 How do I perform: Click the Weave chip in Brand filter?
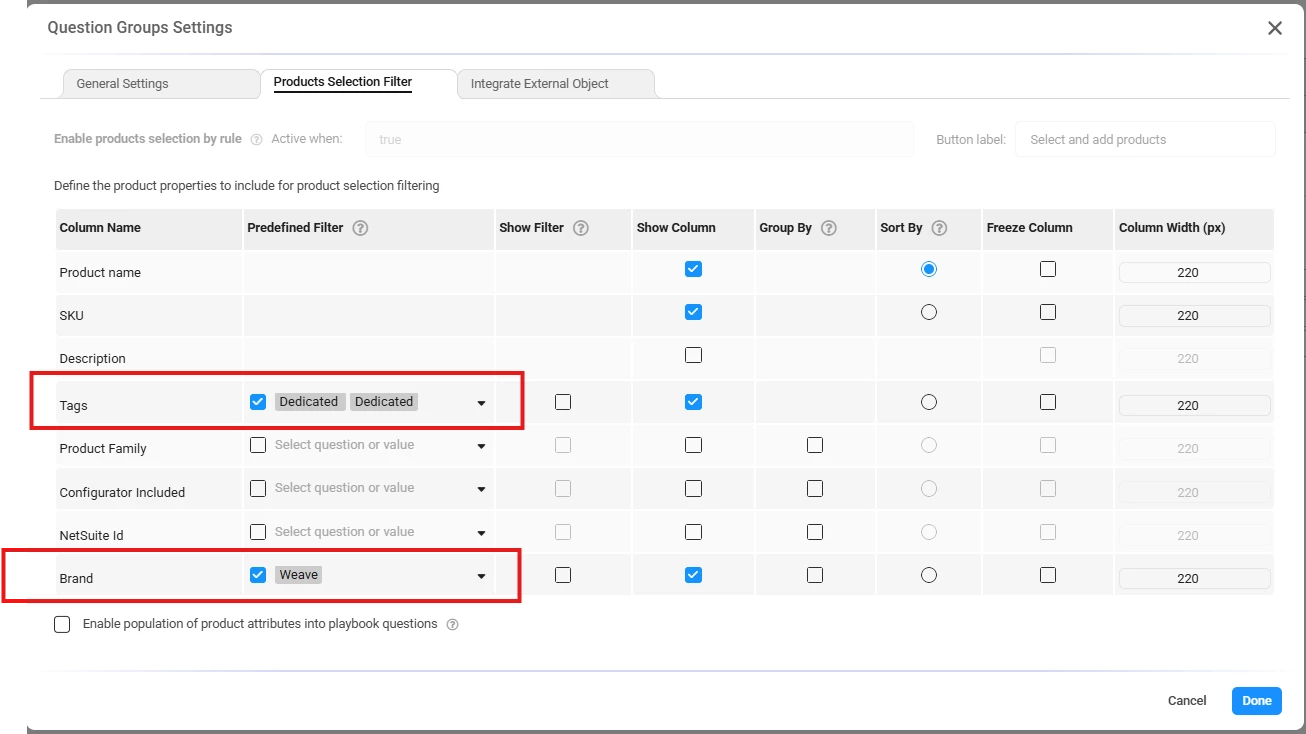(x=299, y=575)
